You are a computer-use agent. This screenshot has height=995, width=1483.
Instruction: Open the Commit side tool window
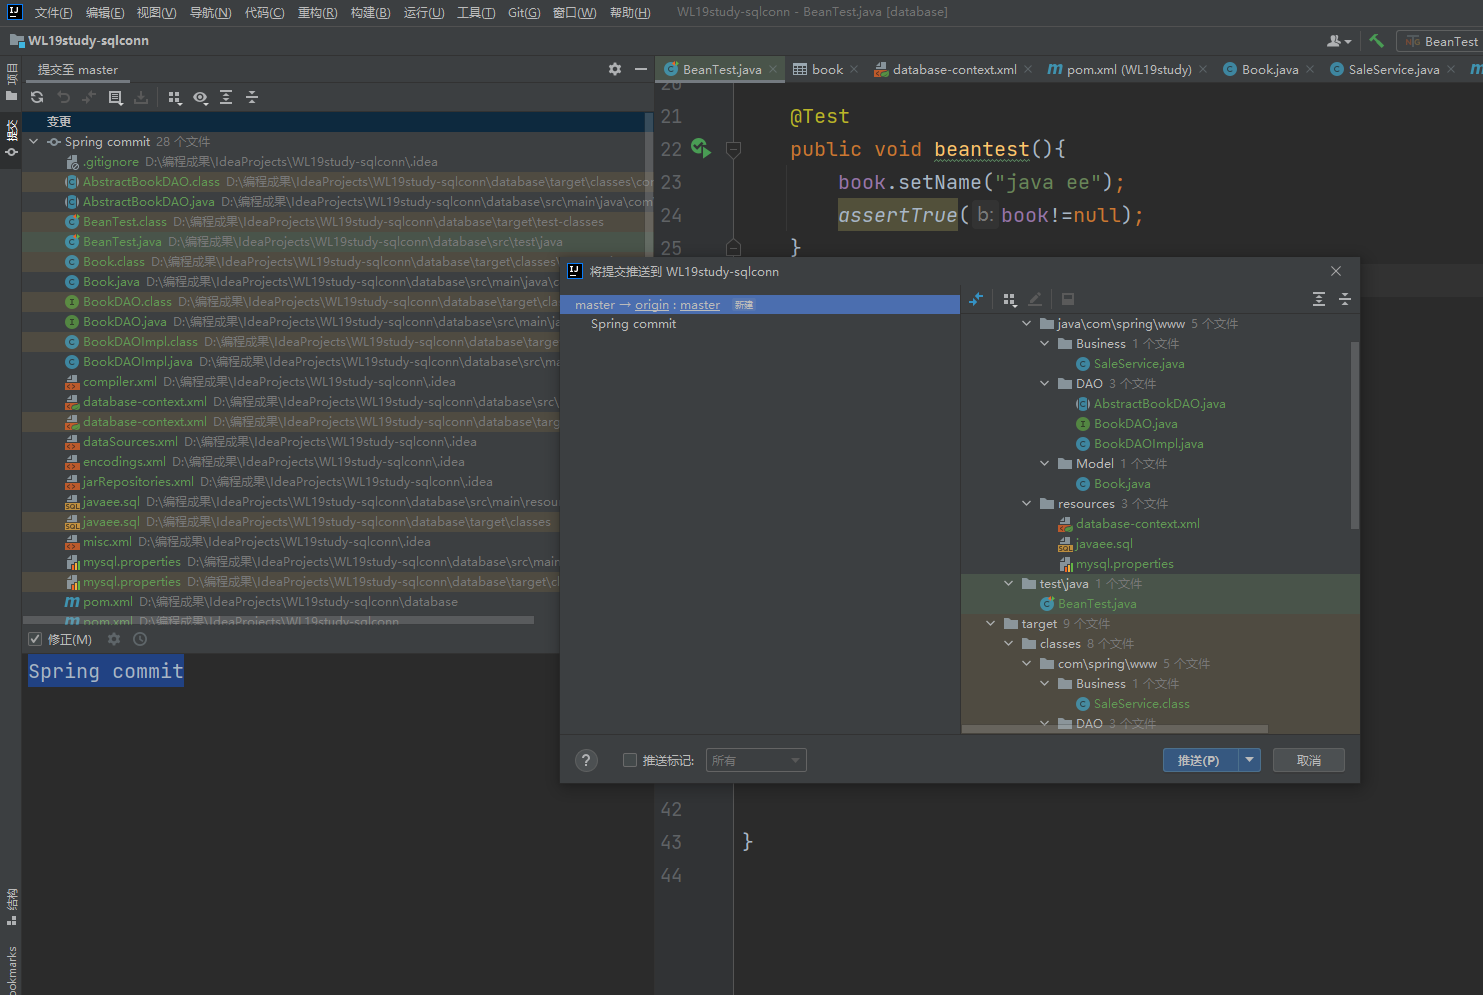[11, 138]
